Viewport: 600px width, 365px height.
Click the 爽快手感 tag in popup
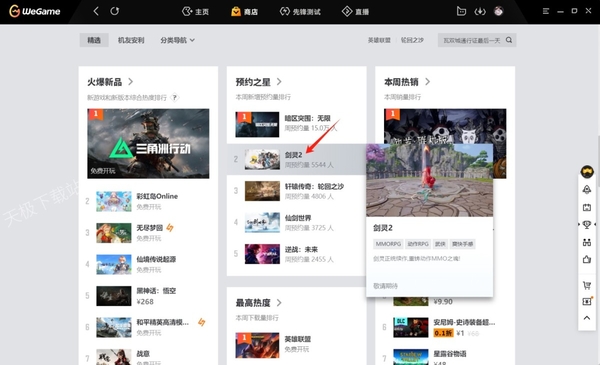[462, 244]
